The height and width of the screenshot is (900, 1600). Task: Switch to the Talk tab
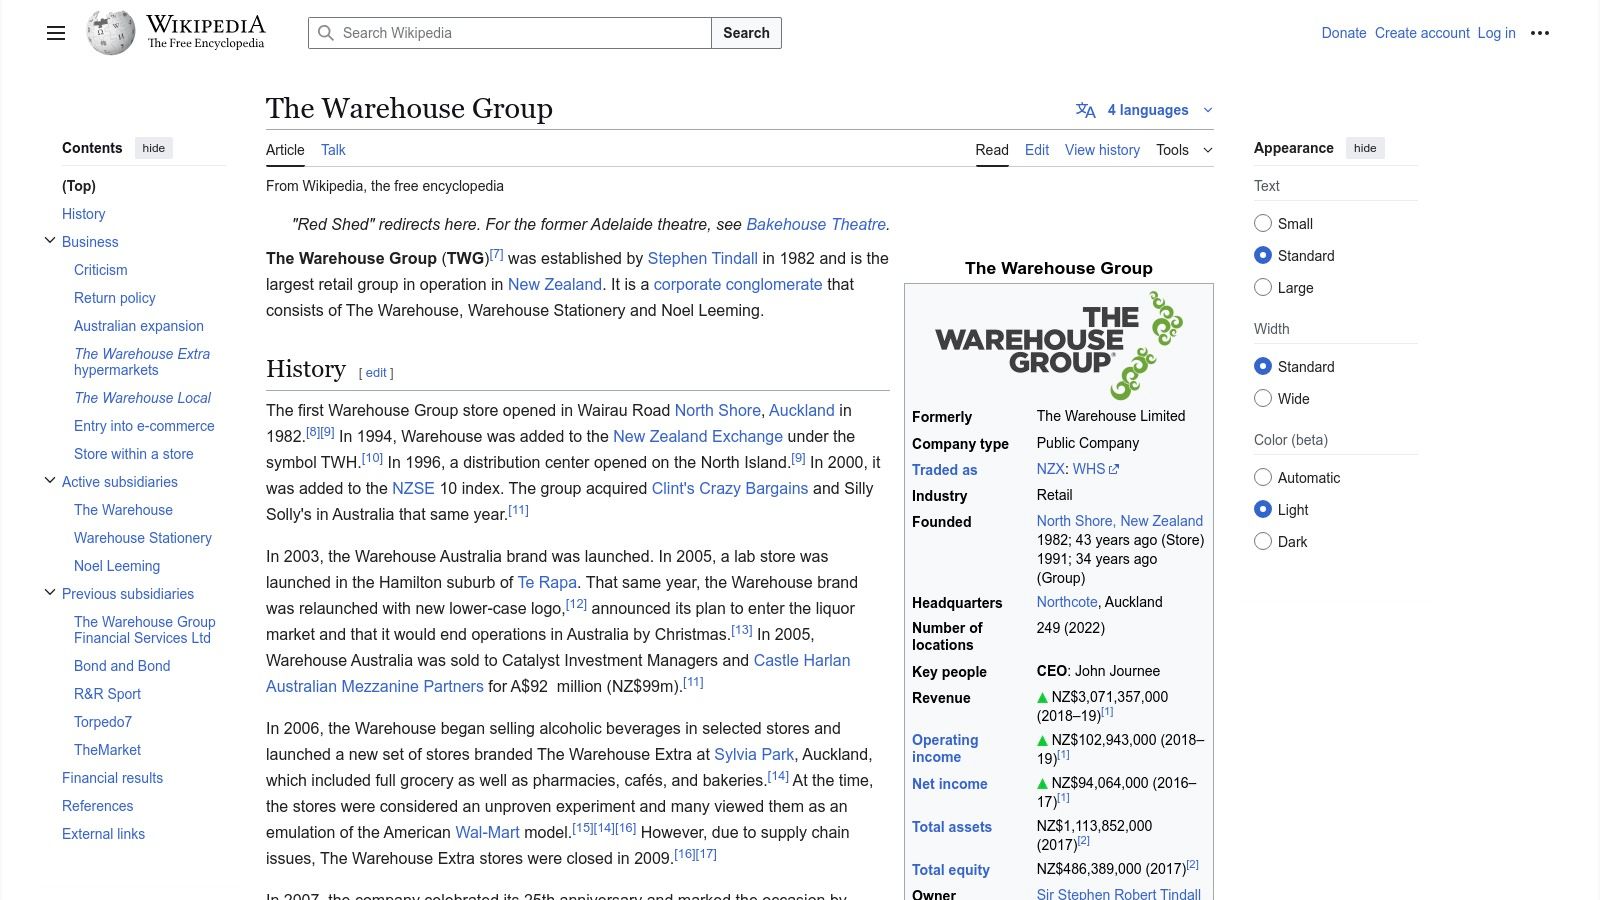coord(333,150)
